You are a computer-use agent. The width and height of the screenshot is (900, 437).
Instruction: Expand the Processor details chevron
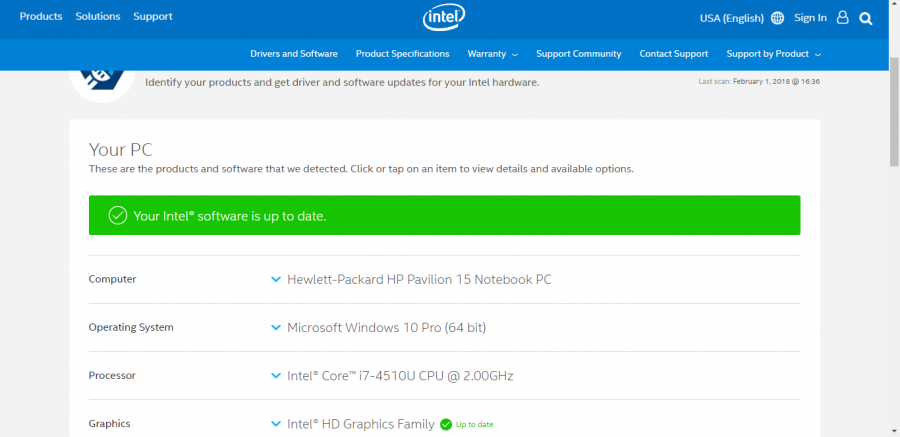click(x=276, y=375)
